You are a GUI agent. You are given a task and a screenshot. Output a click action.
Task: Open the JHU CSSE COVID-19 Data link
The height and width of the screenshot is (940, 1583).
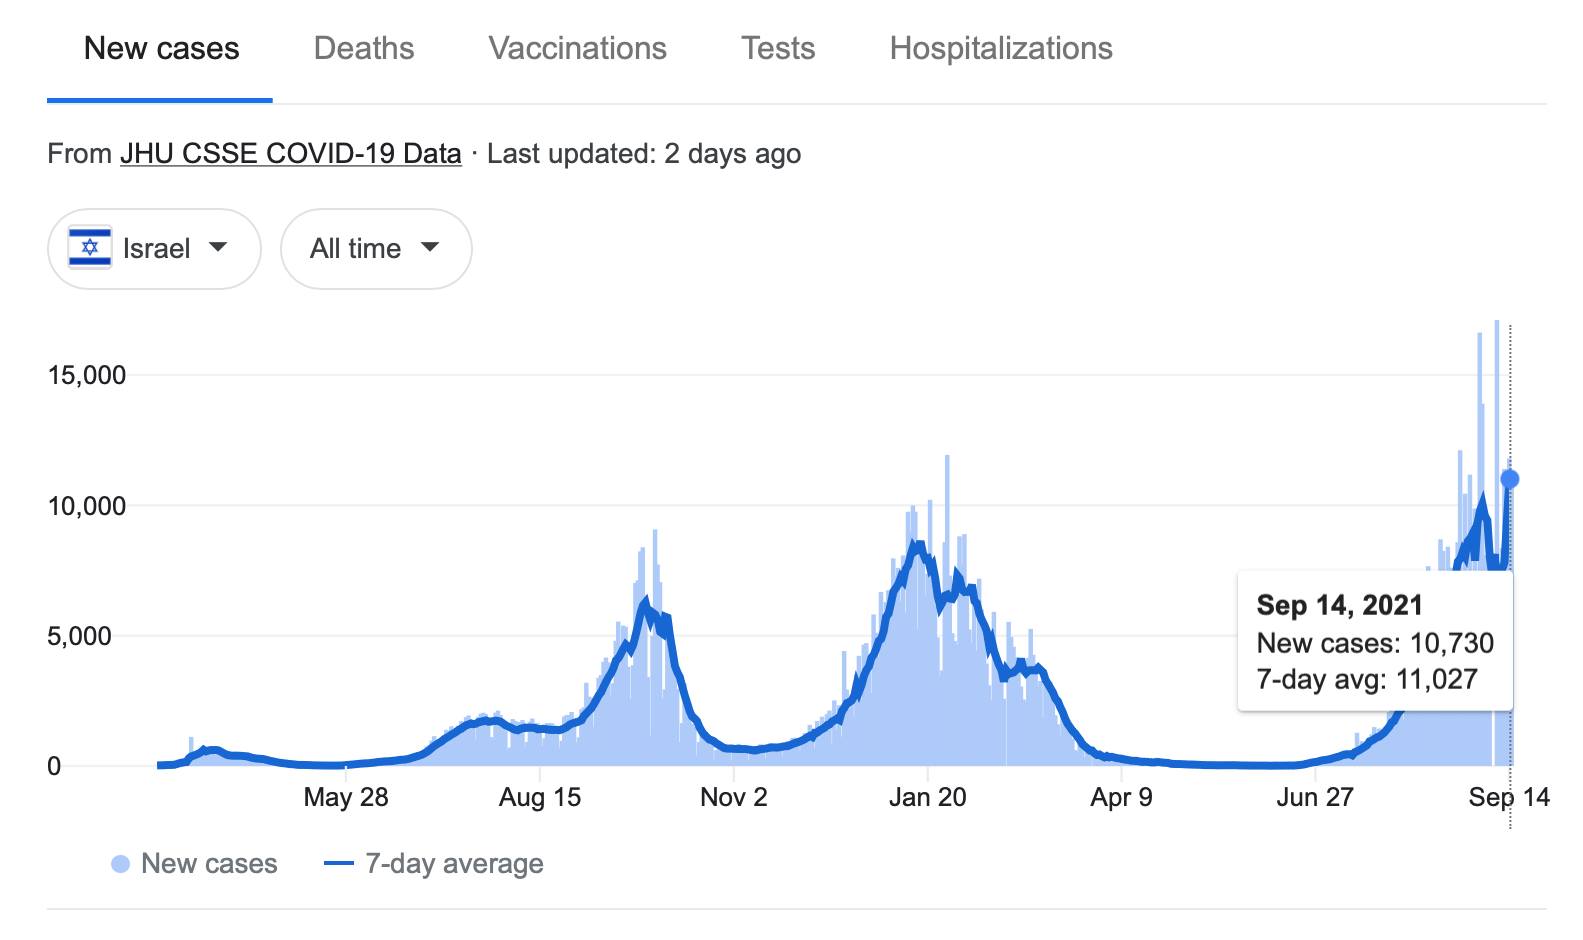point(290,154)
